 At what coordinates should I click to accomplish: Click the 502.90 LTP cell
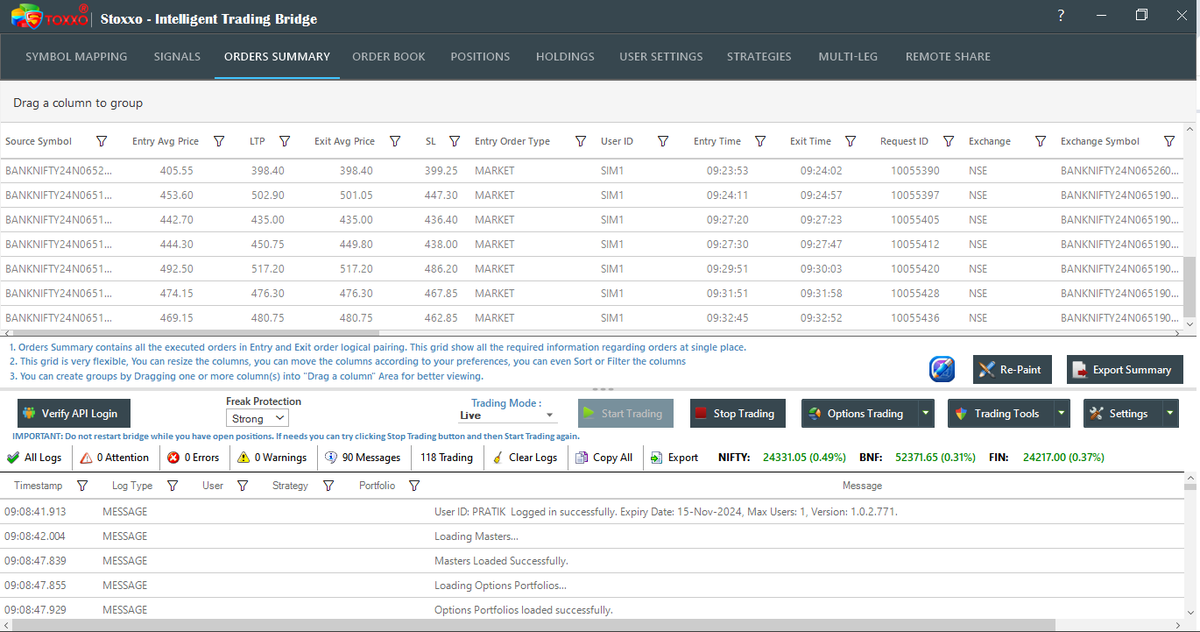coord(267,195)
